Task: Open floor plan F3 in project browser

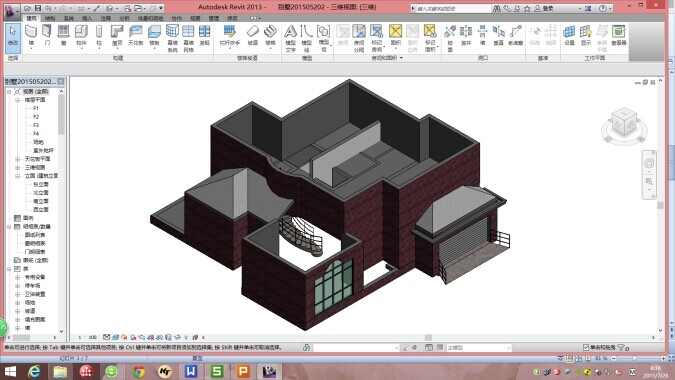Action: pos(36,125)
